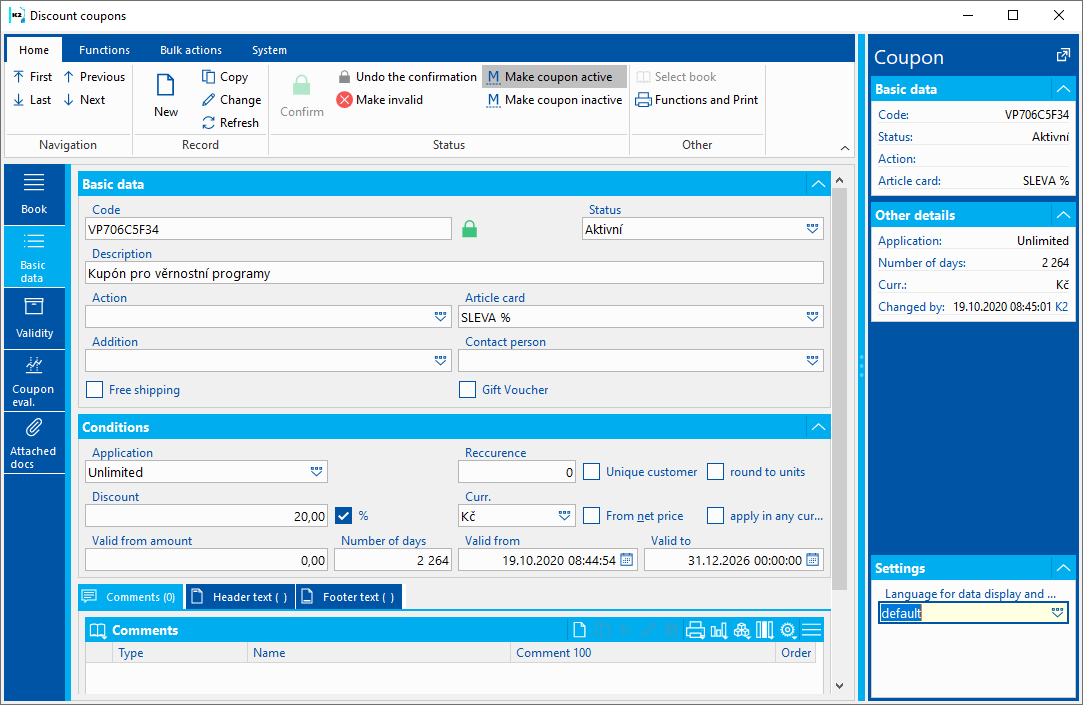
Task: Enable Free shipping checkbox
Action: pyautogui.click(x=95, y=389)
